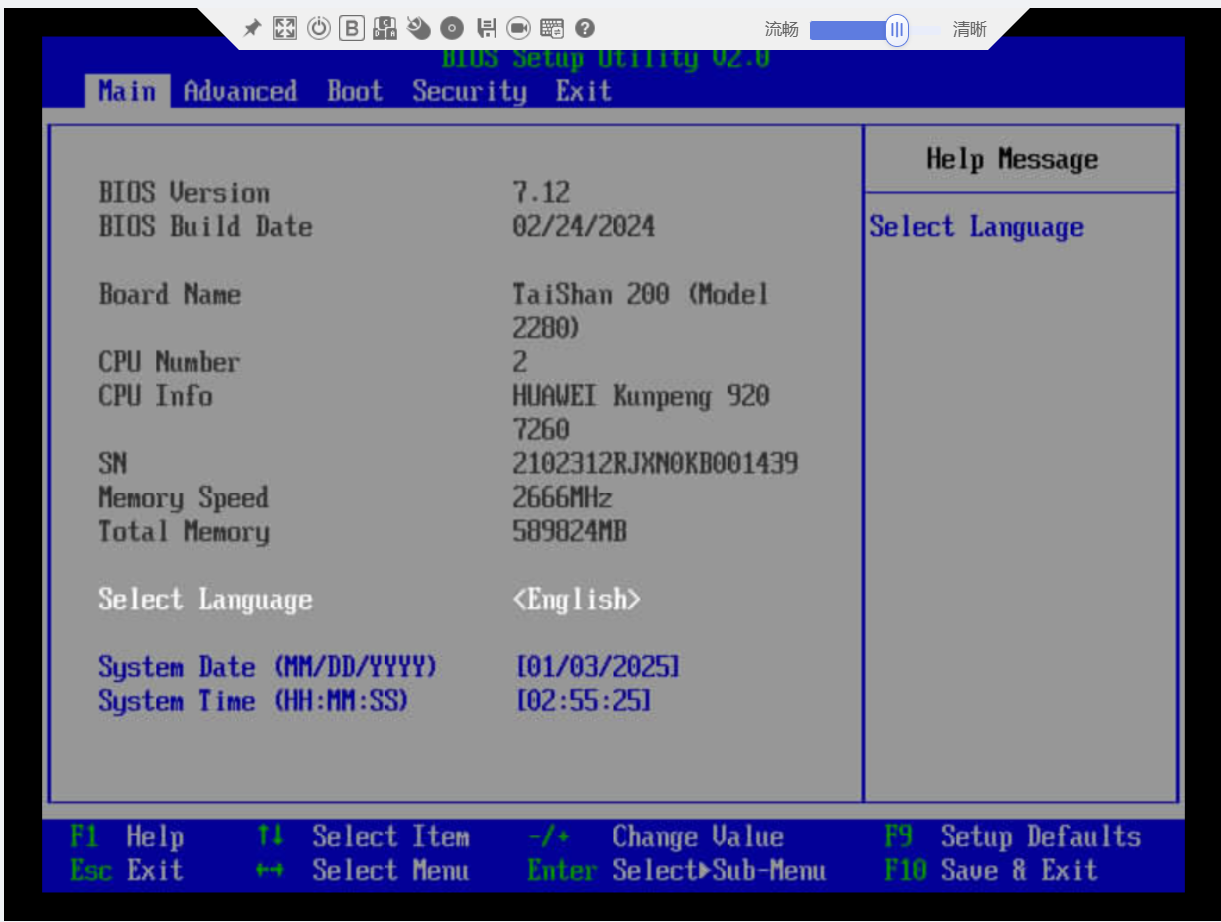1221x922 pixels.
Task: Open the Boot tab
Action: pyautogui.click(x=355, y=91)
